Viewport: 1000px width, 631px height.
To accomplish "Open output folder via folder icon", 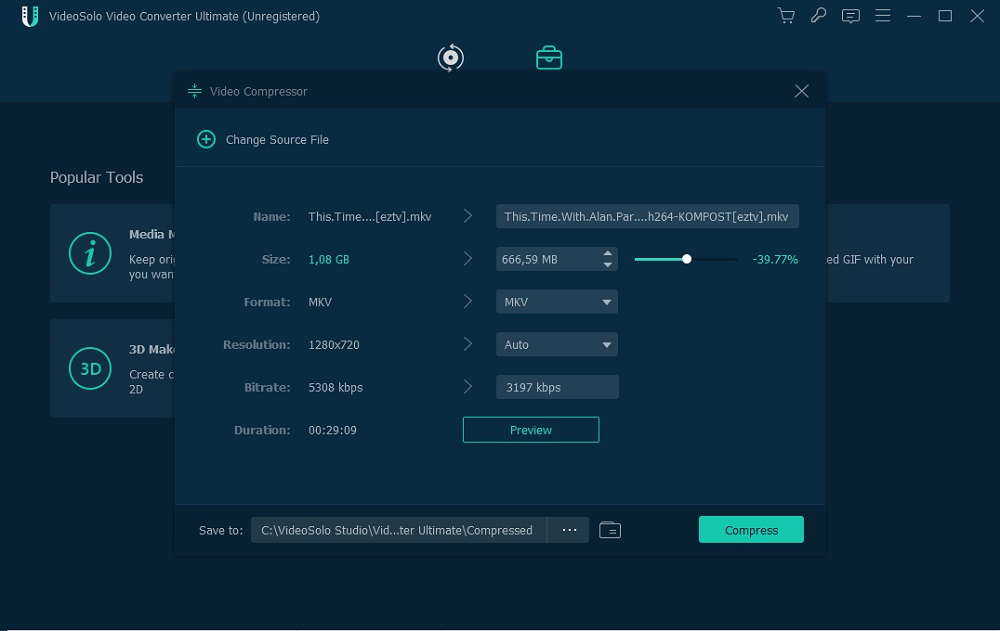I will click(x=610, y=530).
